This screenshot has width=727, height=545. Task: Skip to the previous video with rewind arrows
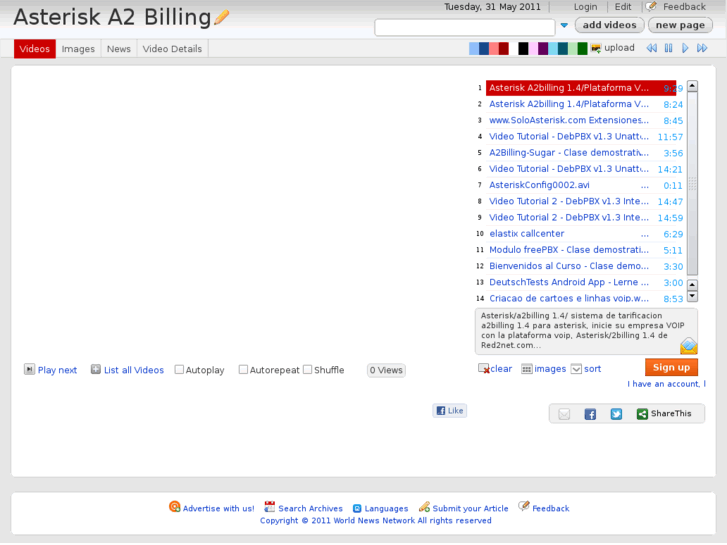(x=651, y=48)
